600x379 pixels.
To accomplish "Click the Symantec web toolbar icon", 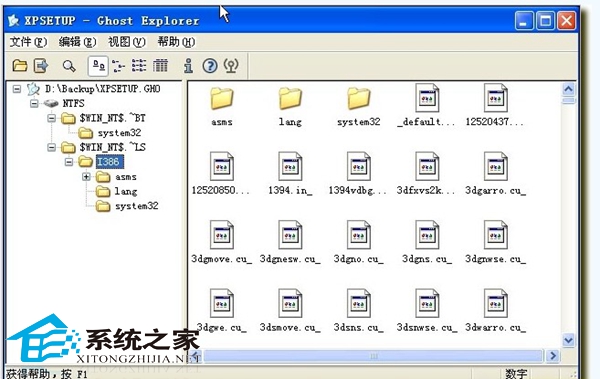I will click(231, 66).
